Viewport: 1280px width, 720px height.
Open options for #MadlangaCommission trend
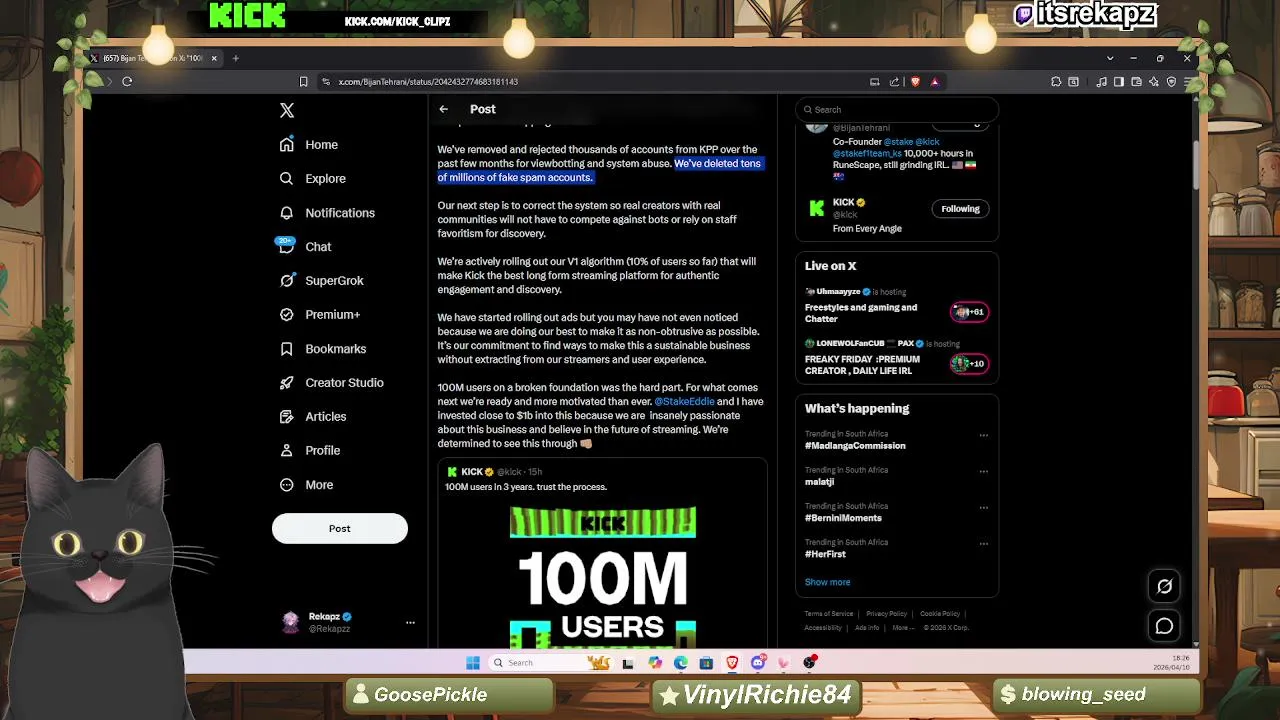point(984,435)
